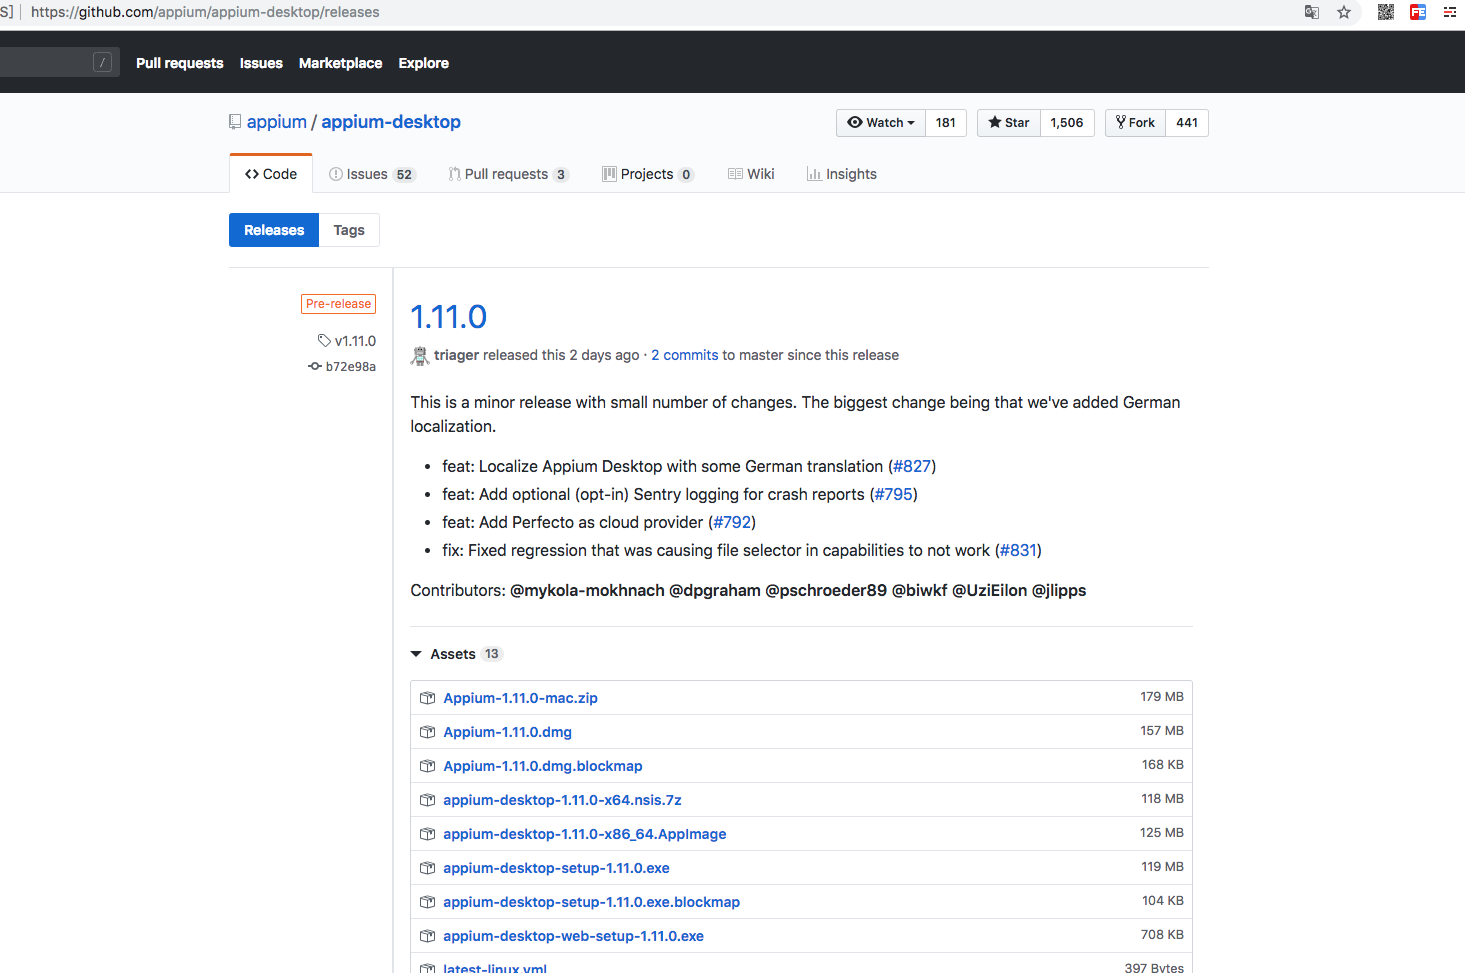Image resolution: width=1465 pixels, height=973 pixels.
Task: Open @jlipps contributor profile
Action: (1059, 590)
